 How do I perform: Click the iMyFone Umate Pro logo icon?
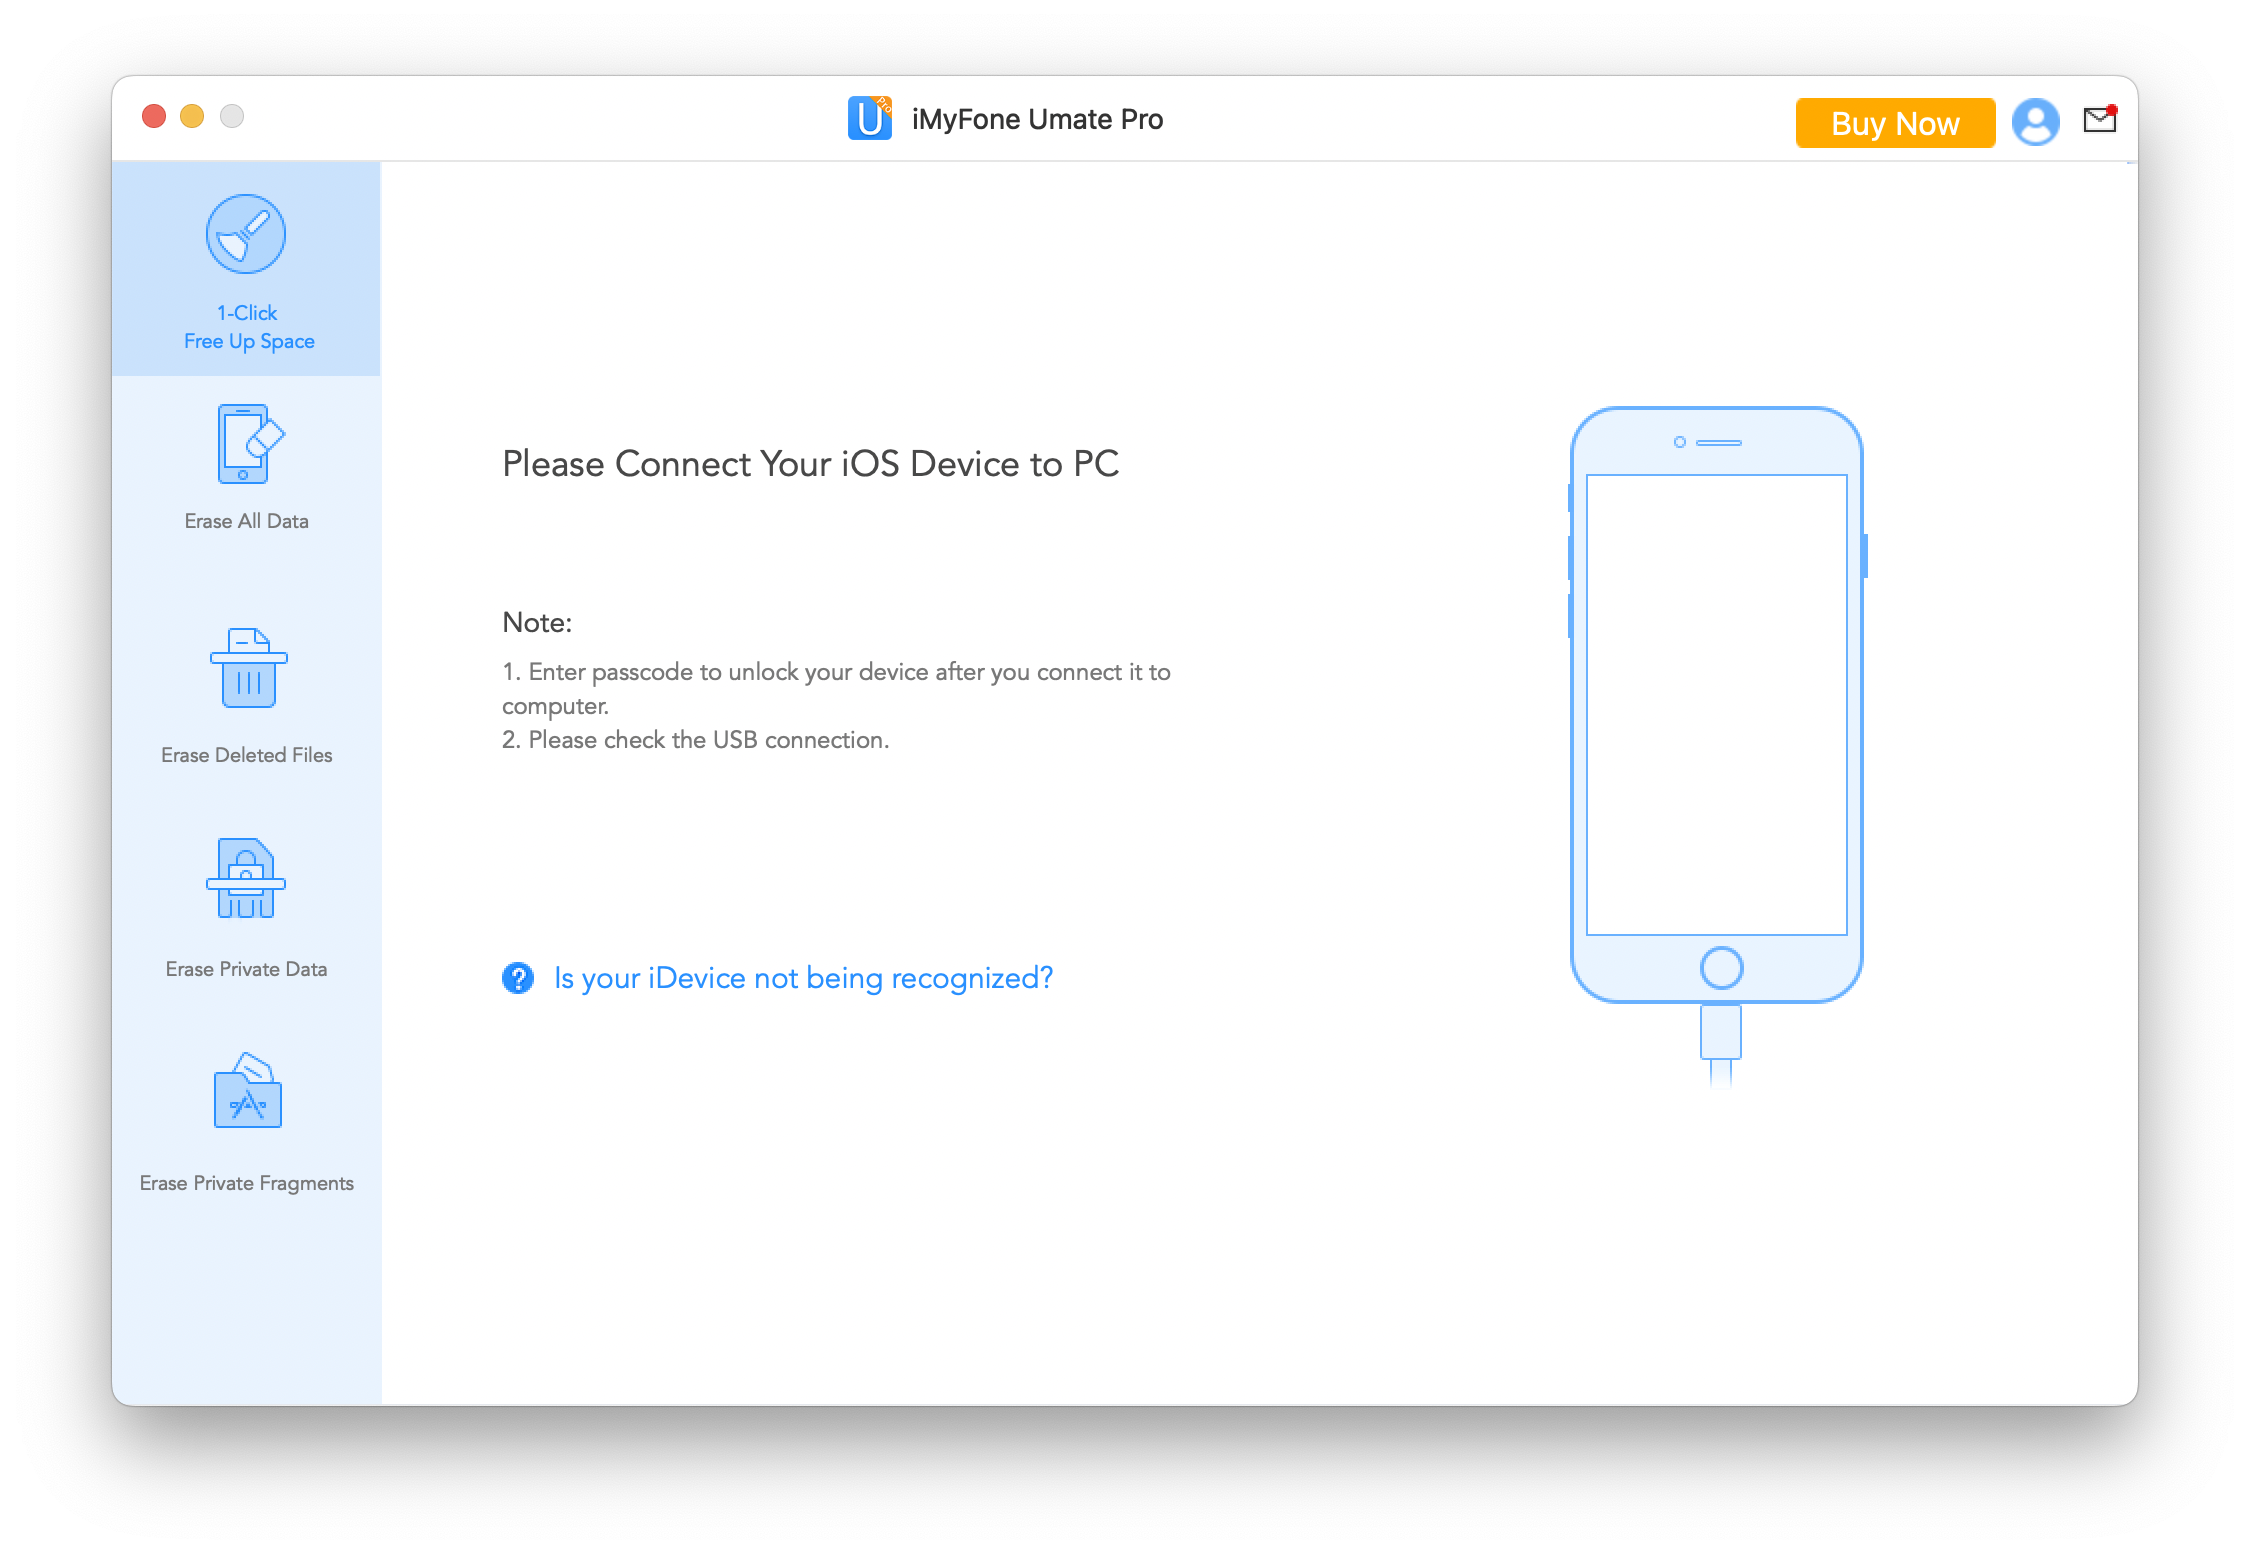(x=870, y=118)
